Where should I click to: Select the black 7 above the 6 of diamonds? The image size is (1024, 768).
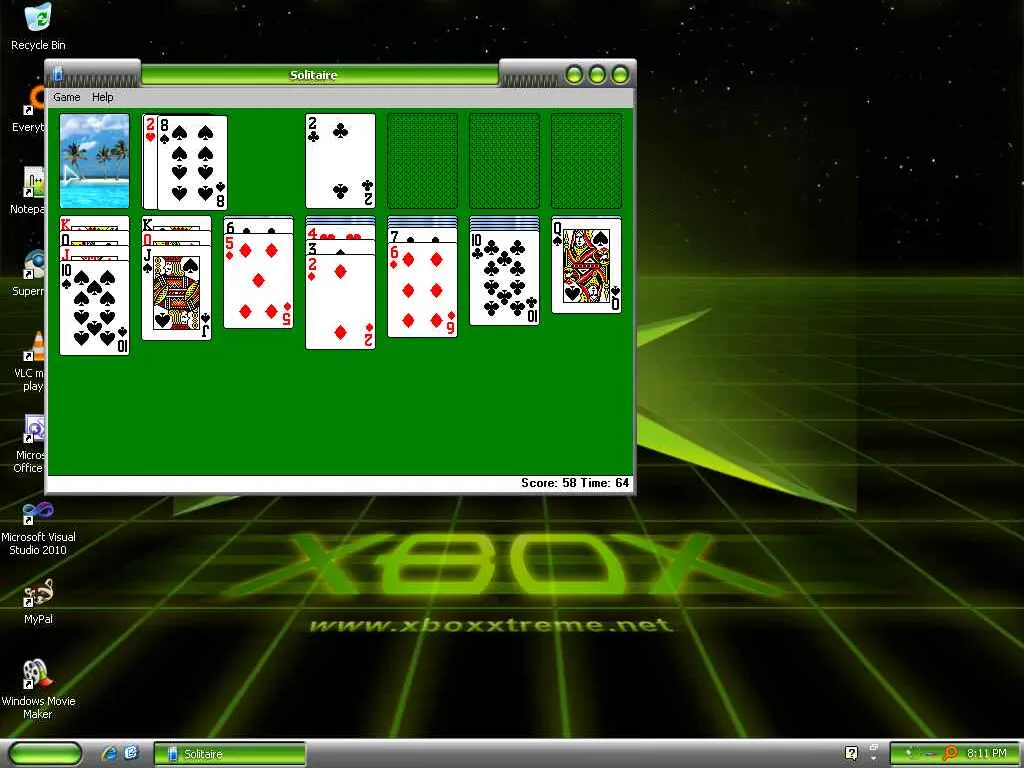click(423, 236)
